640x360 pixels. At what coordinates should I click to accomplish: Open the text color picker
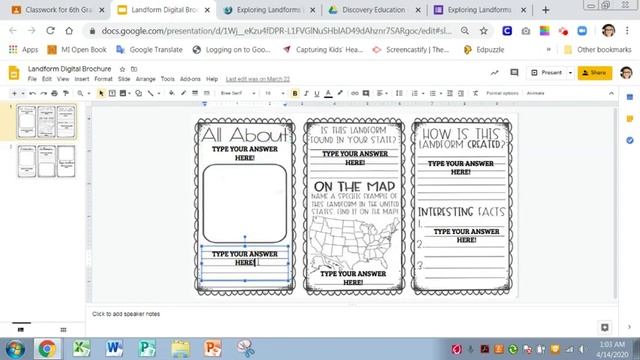point(328,93)
